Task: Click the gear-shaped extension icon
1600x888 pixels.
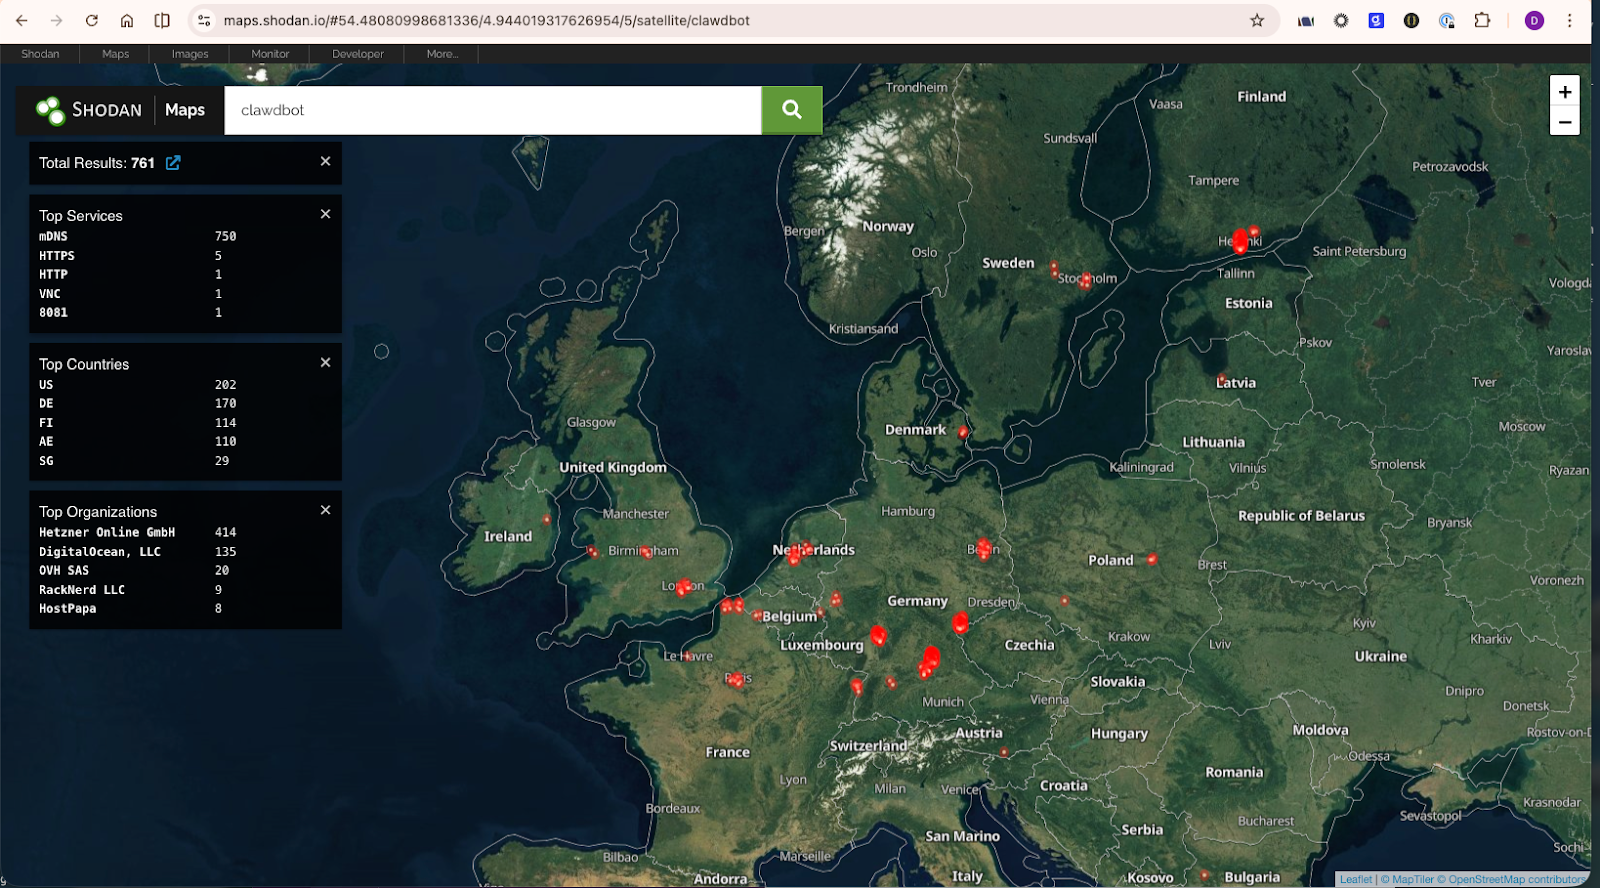Action: point(1341,20)
